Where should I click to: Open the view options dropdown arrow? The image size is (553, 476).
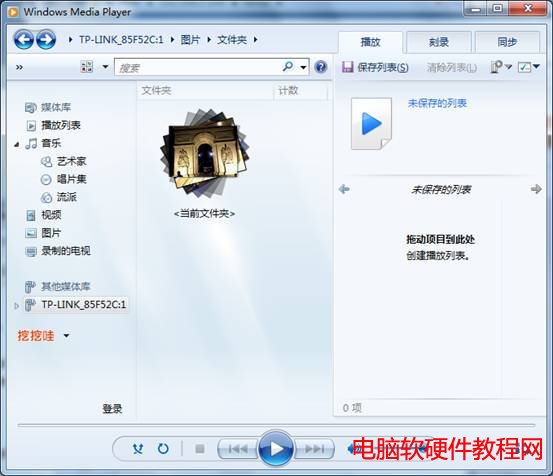click(105, 67)
